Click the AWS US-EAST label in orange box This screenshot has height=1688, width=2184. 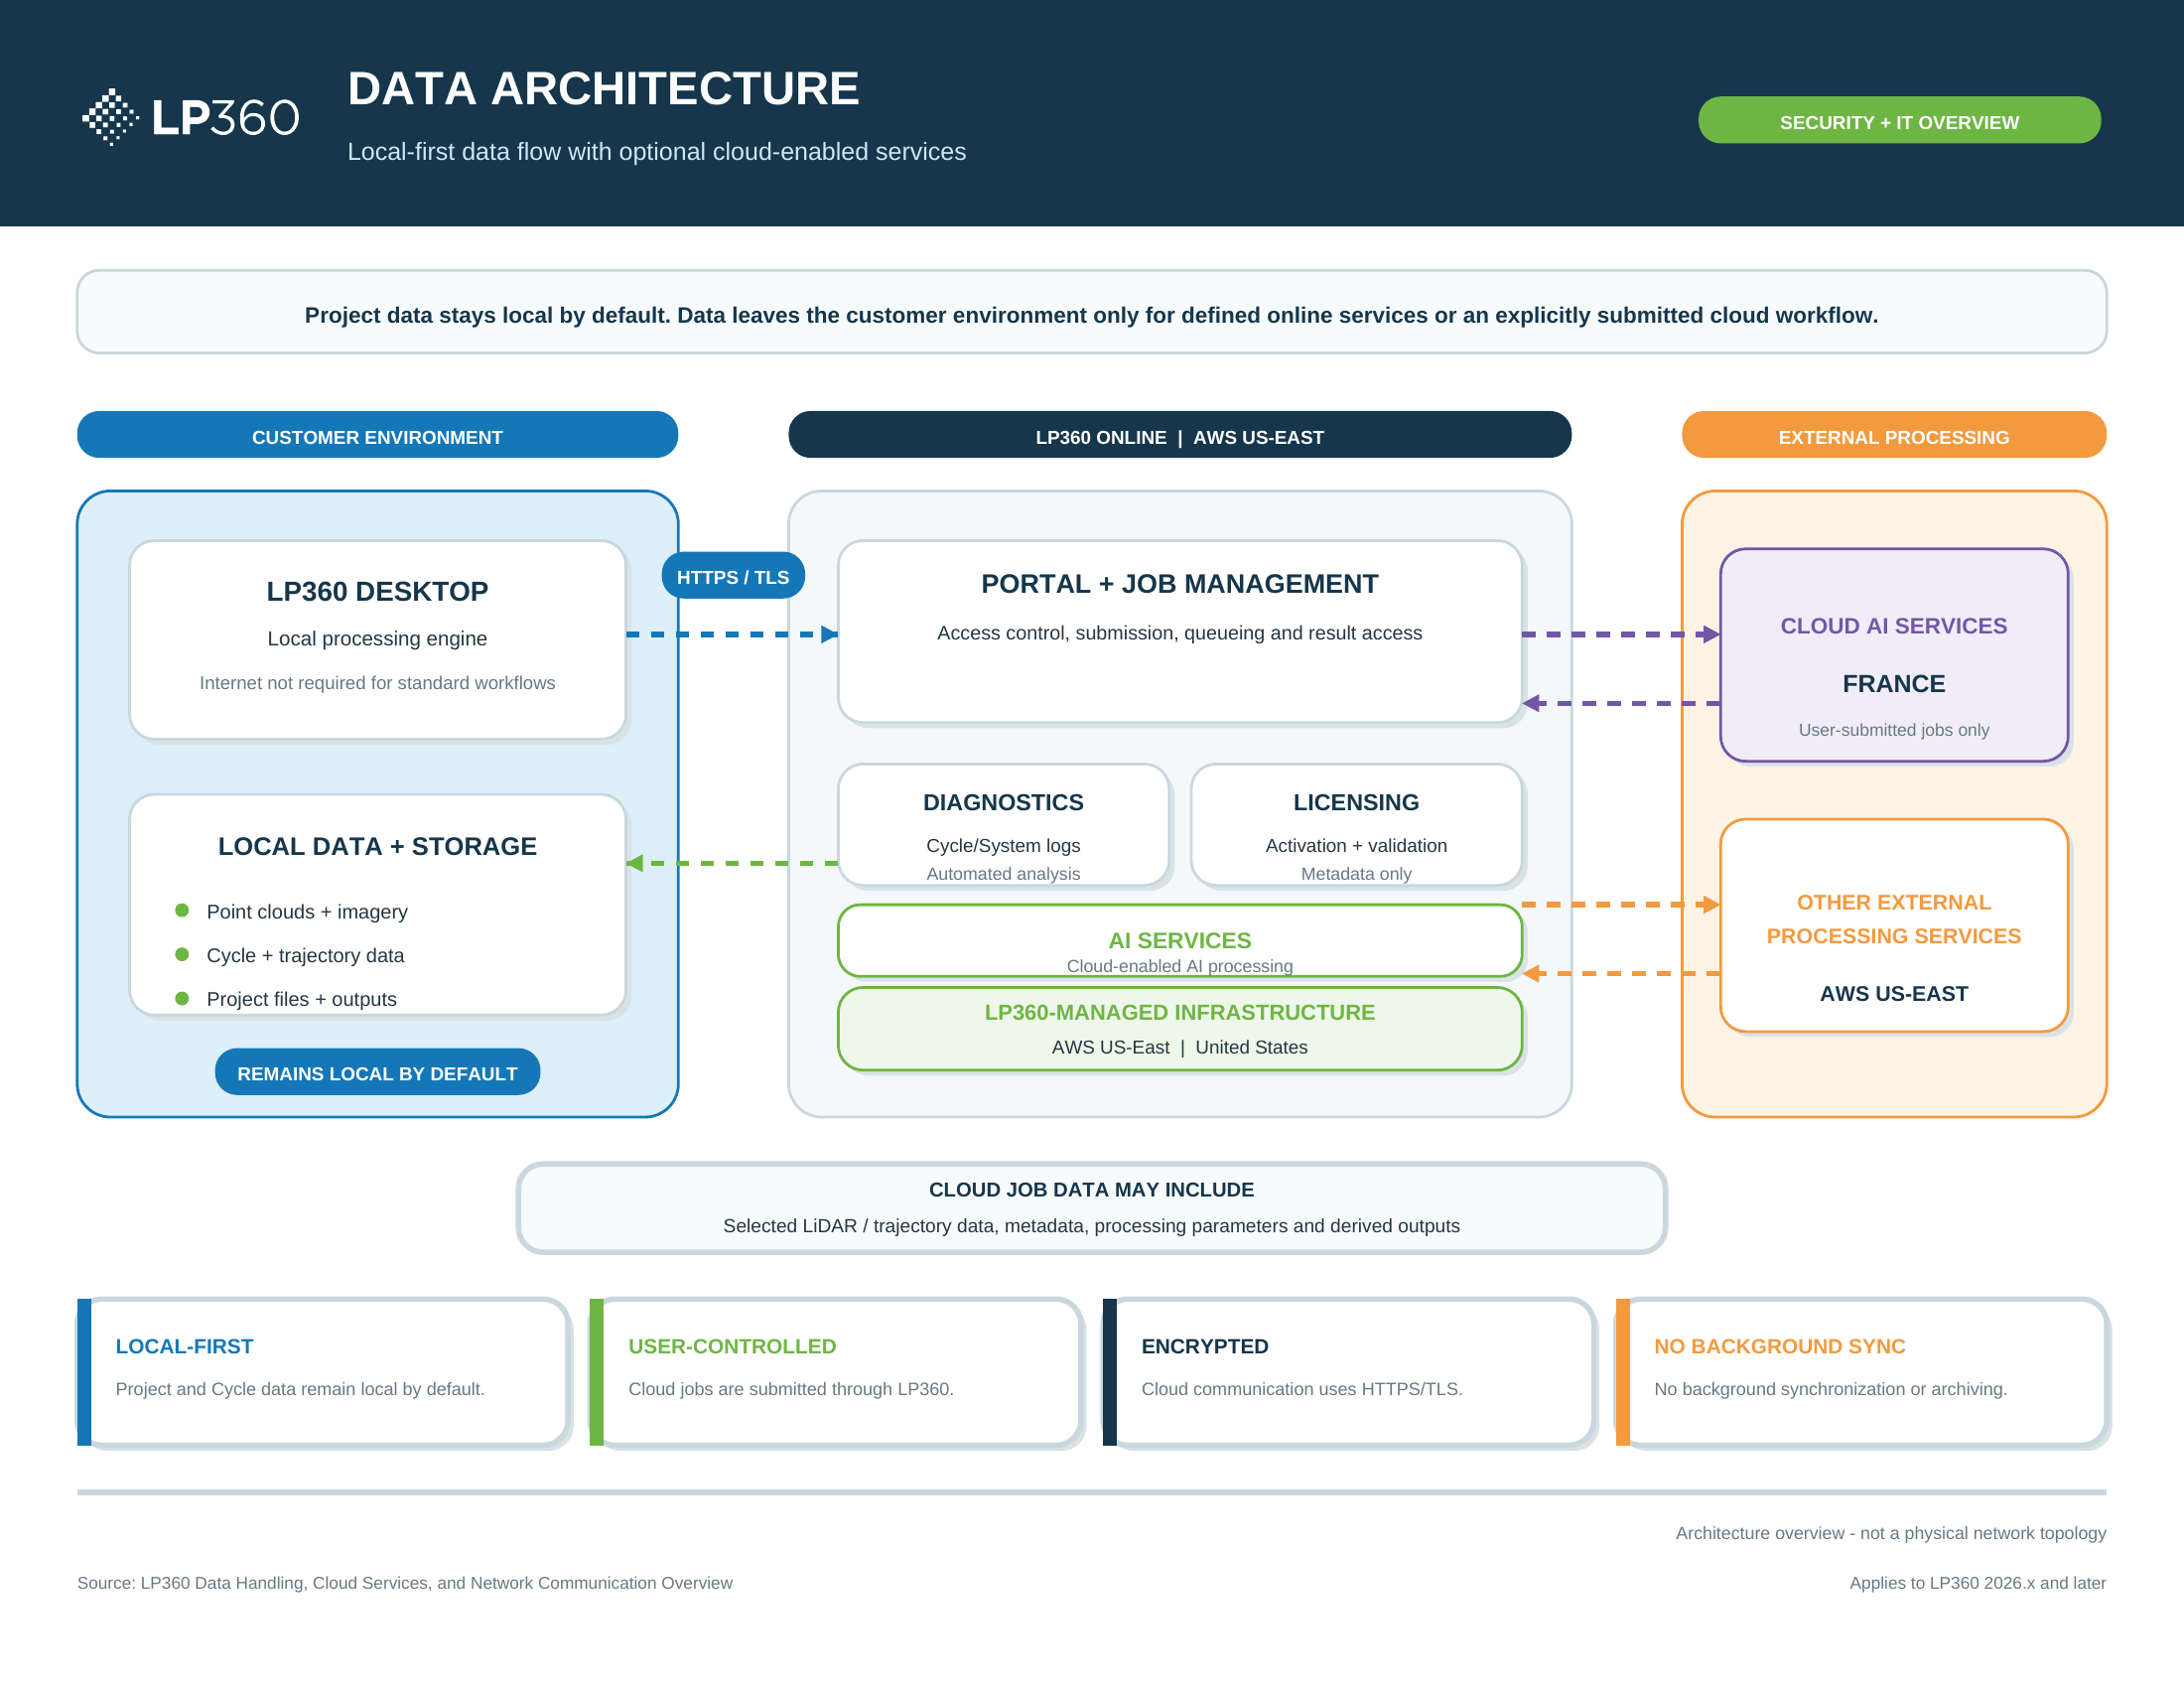point(1893,993)
